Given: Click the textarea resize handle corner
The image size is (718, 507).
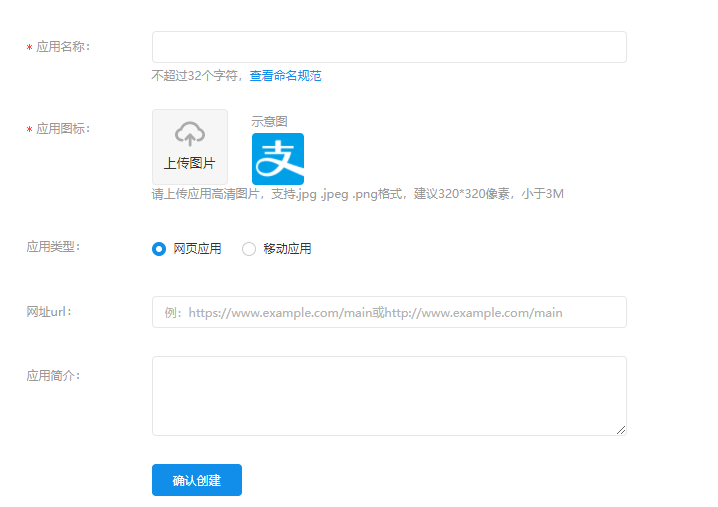Looking at the screenshot, I should 621,430.
